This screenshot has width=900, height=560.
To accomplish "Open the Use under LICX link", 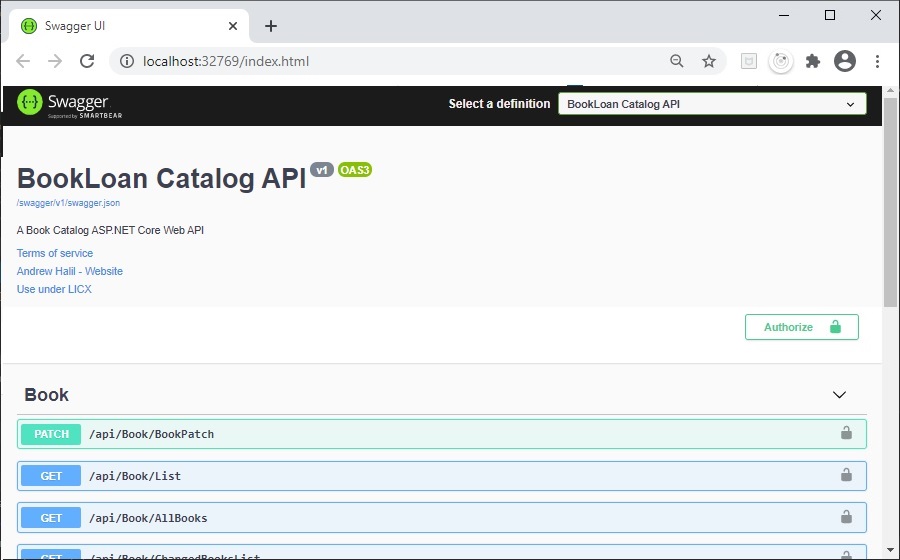I will pyautogui.click(x=54, y=289).
